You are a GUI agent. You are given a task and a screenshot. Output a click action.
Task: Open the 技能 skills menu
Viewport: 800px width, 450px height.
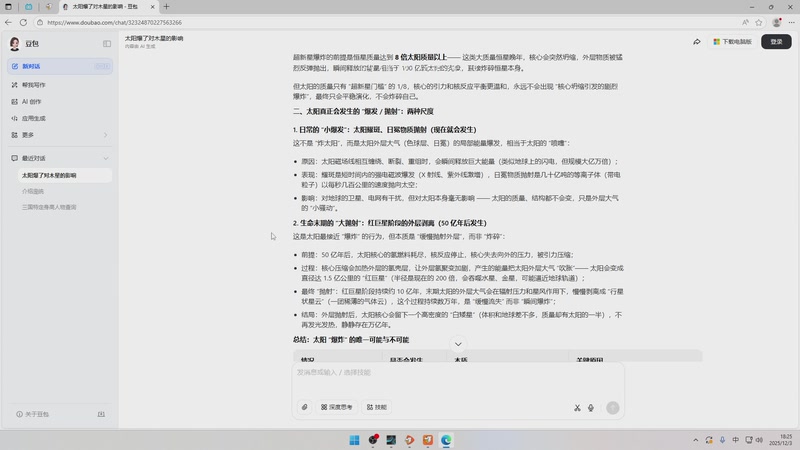pyautogui.click(x=377, y=407)
